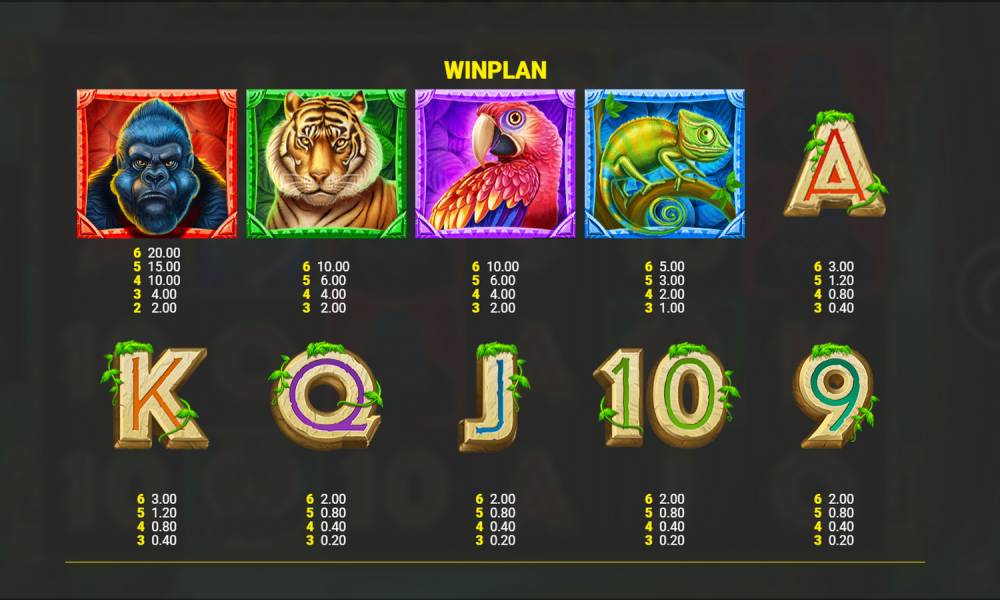
Task: Select the tiger symbol tile
Action: 326,163
